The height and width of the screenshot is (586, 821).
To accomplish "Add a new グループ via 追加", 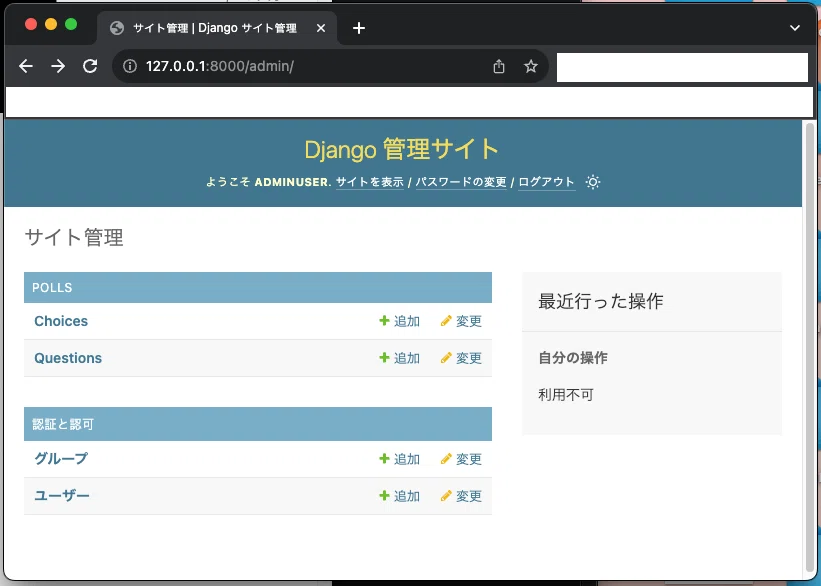I will point(400,459).
